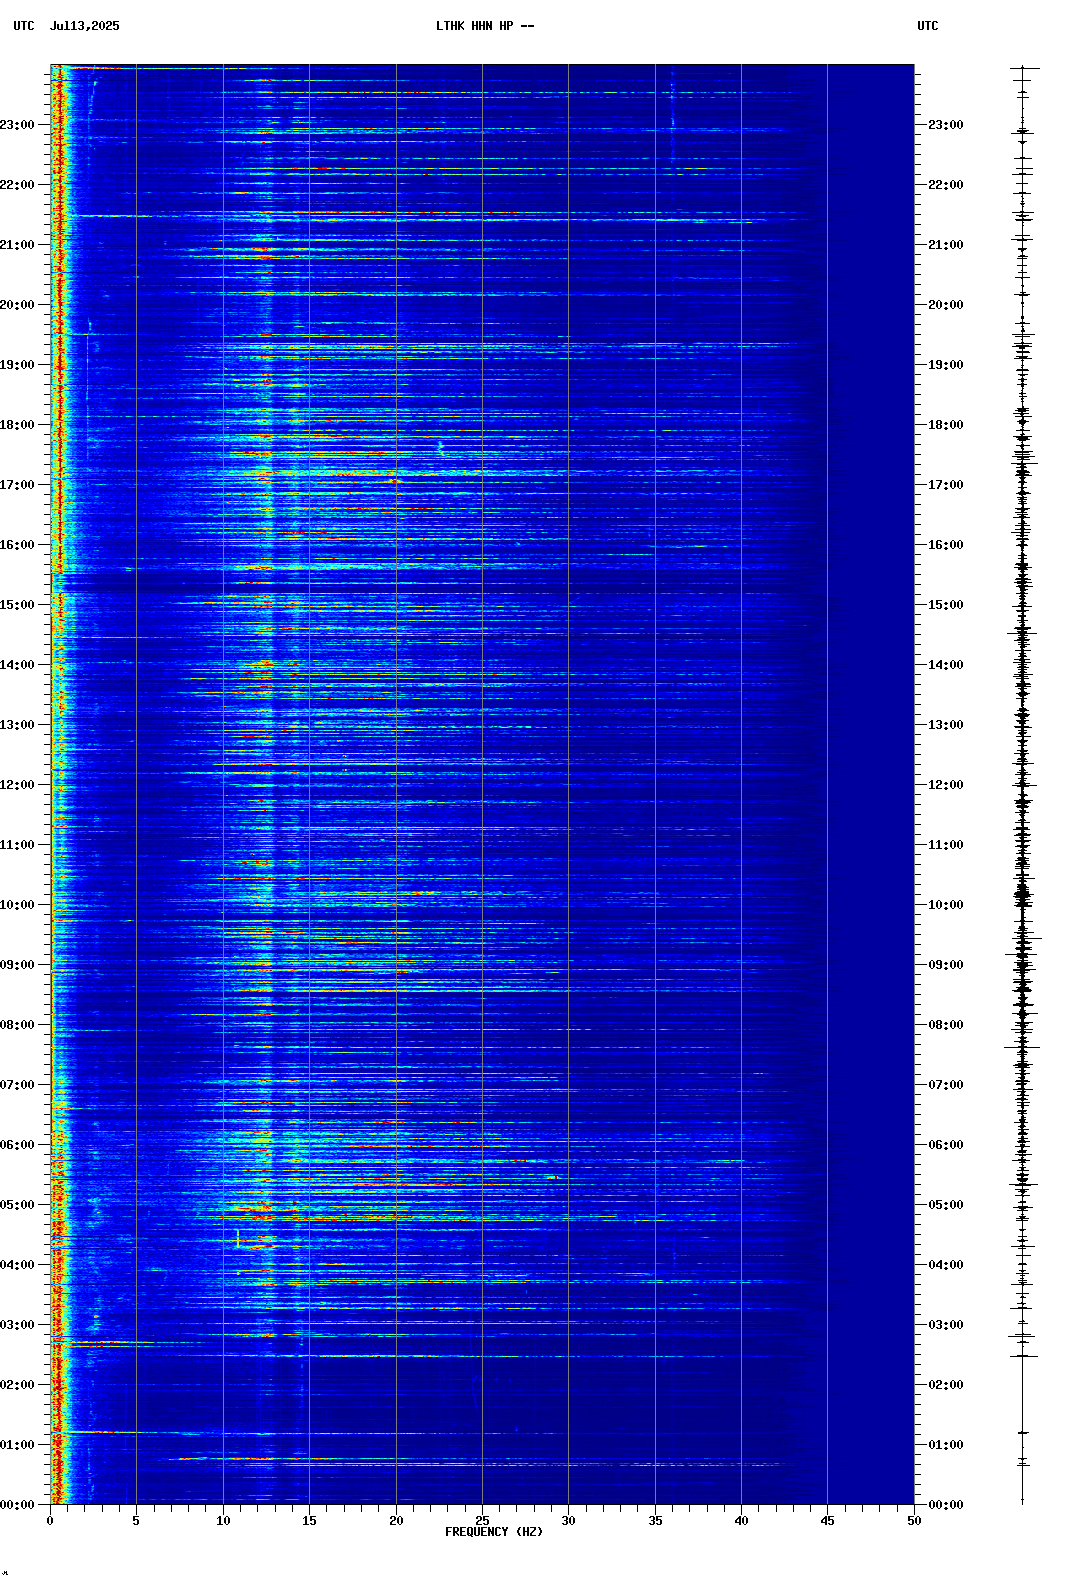
Task: Click 17:00 on the right time axis
Action: (x=946, y=485)
